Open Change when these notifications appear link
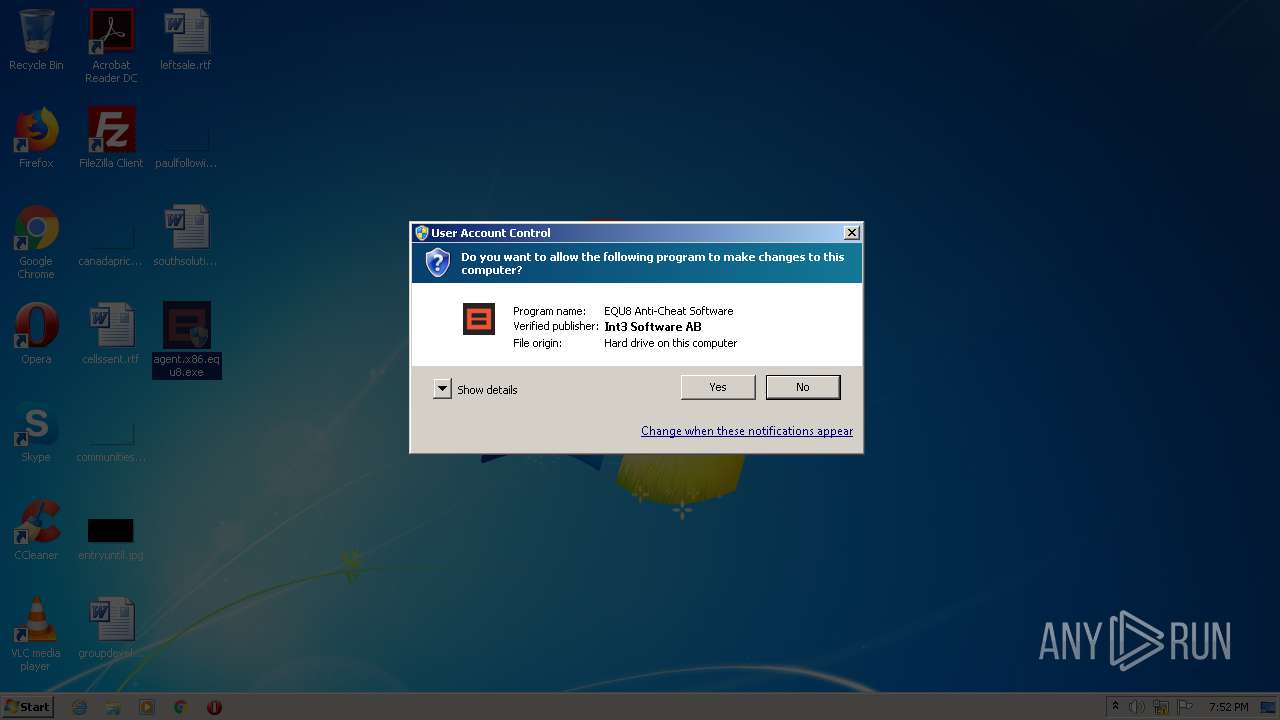The height and width of the screenshot is (720, 1280). (747, 431)
